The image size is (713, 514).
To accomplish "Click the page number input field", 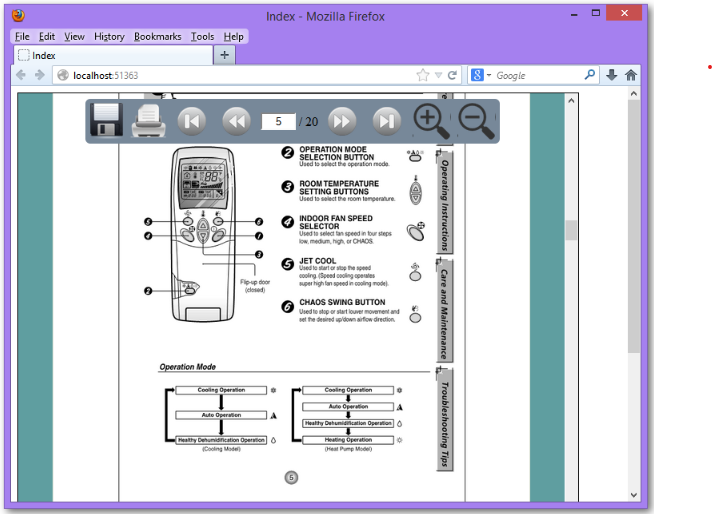I will pos(278,121).
